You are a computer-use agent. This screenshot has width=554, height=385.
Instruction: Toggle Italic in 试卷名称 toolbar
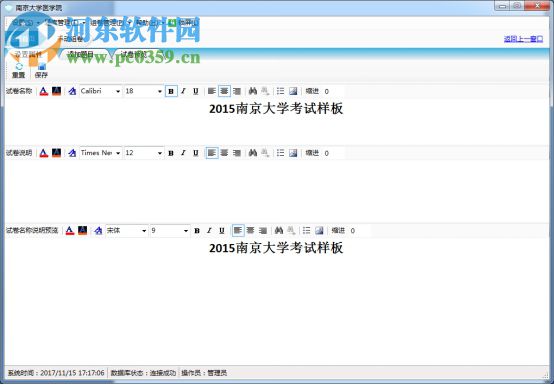183,91
